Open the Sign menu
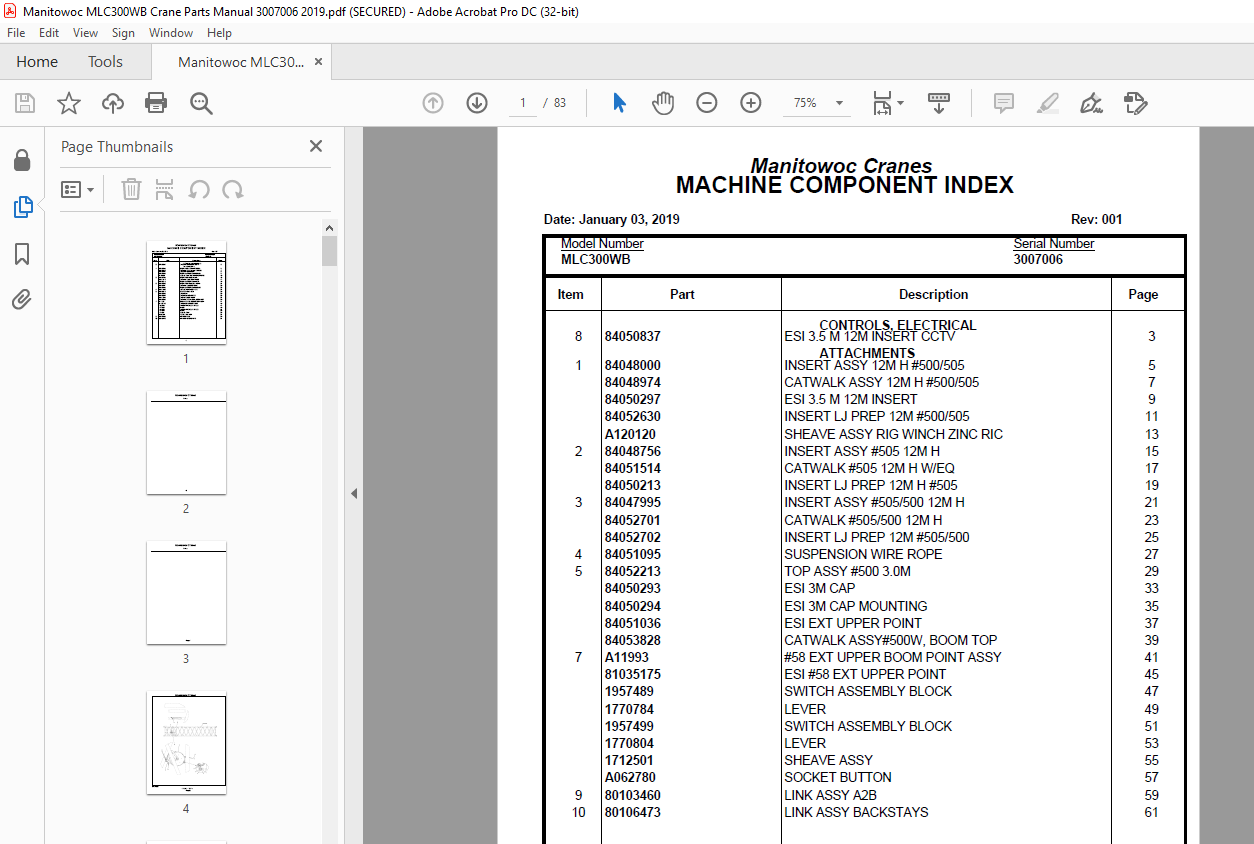Viewport: 1254px width, 844px height. (123, 33)
